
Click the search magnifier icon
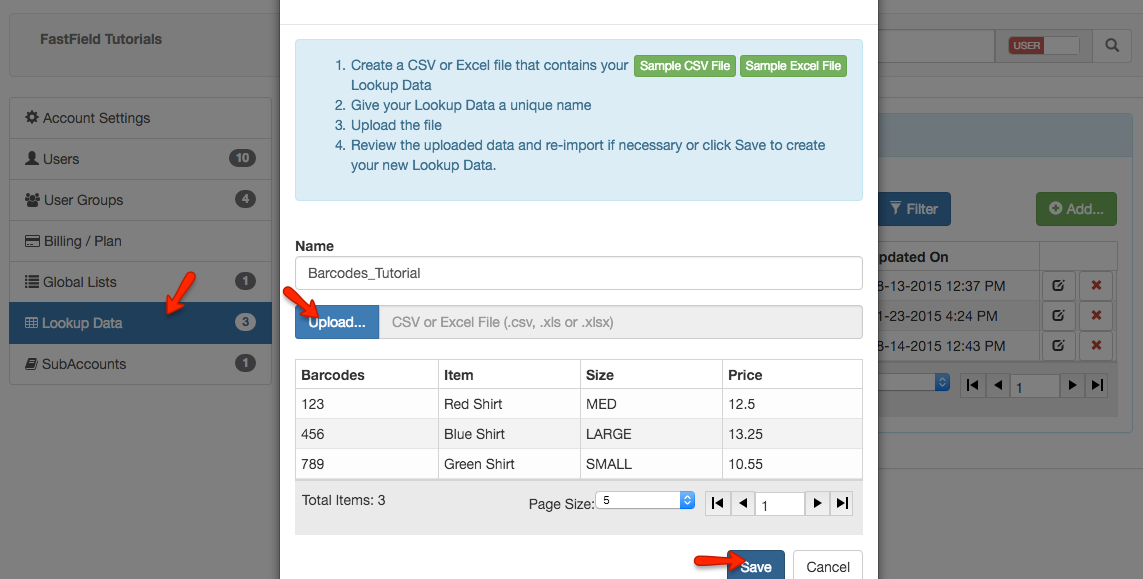1111,45
